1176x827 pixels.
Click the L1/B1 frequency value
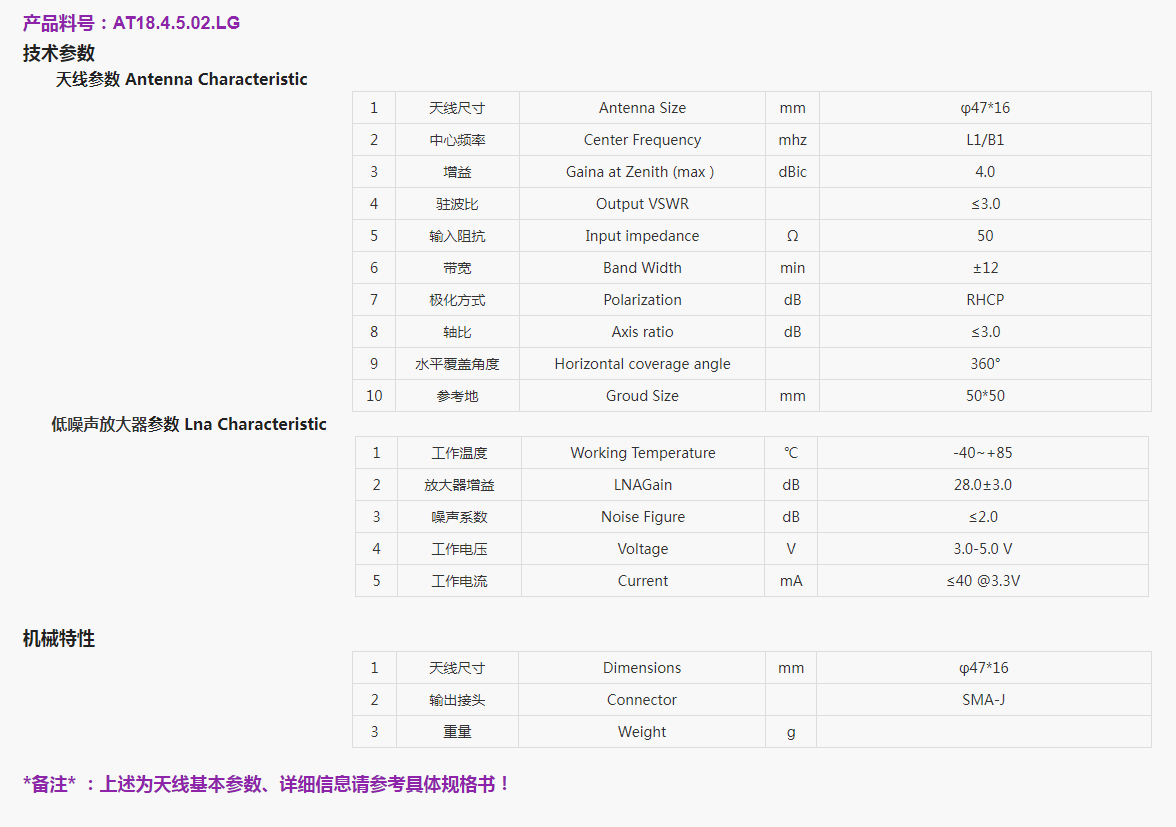click(985, 140)
